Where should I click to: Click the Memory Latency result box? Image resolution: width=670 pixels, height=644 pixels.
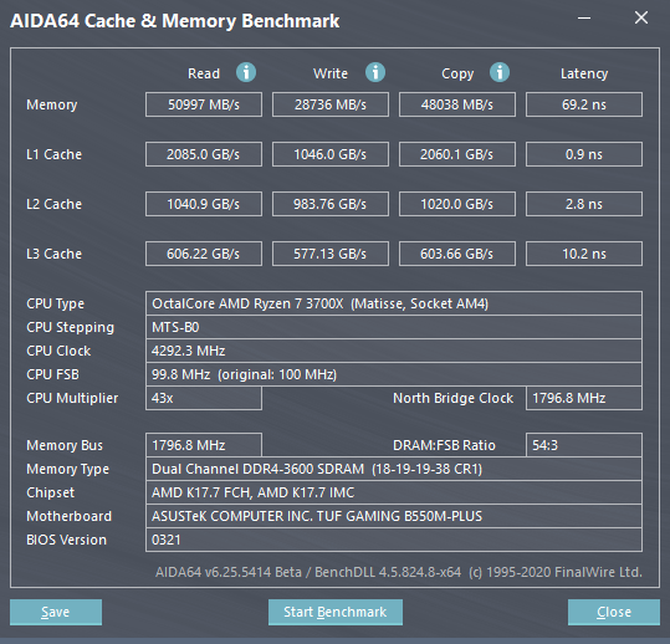click(x=584, y=105)
